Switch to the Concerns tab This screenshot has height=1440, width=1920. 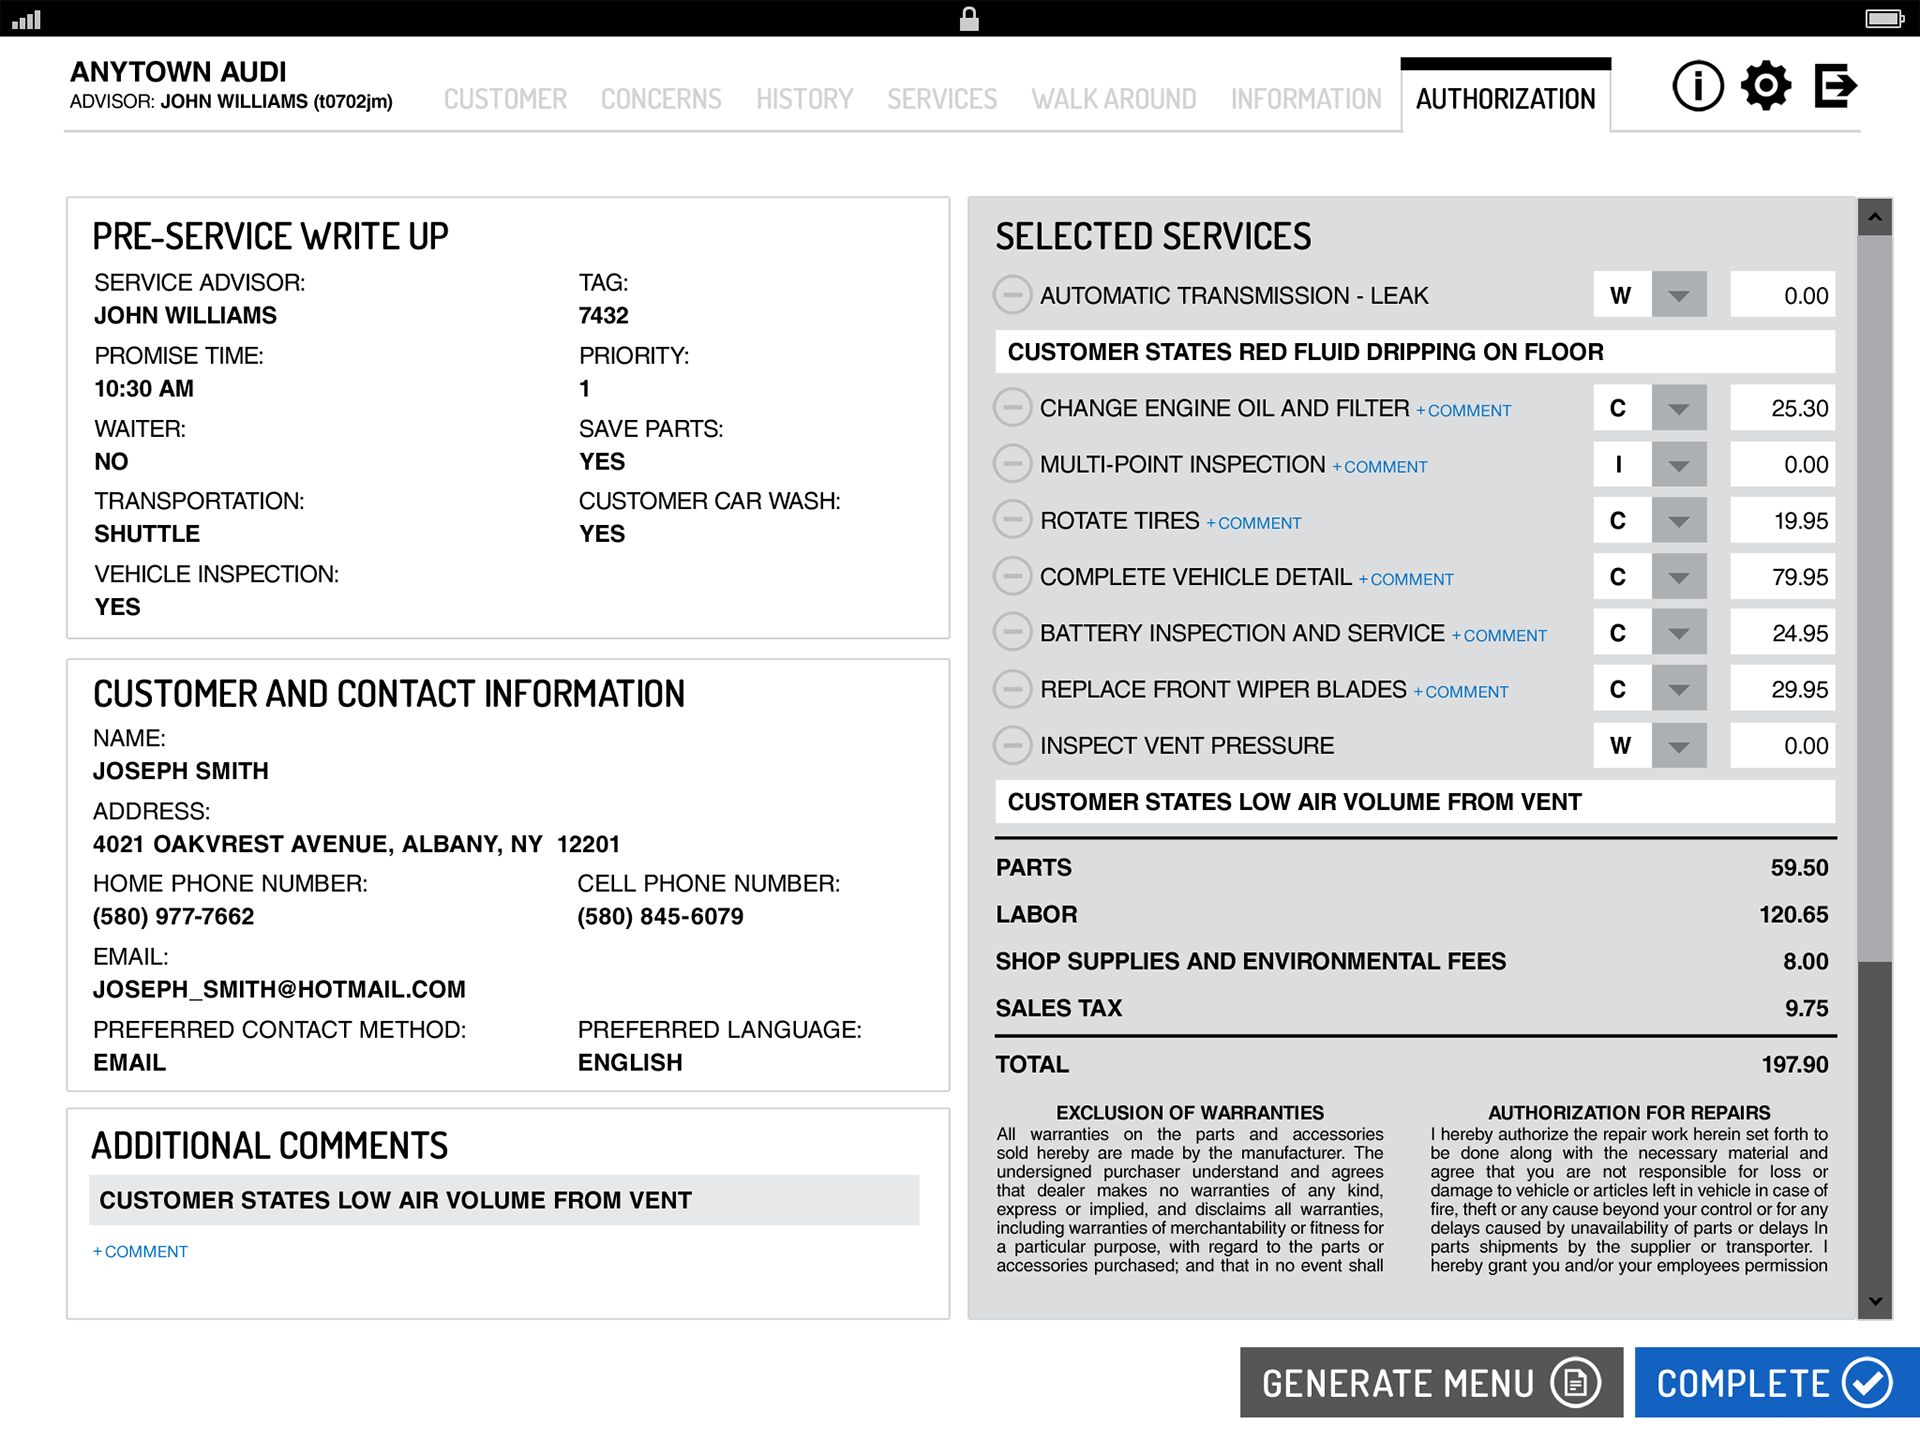pyautogui.click(x=661, y=99)
